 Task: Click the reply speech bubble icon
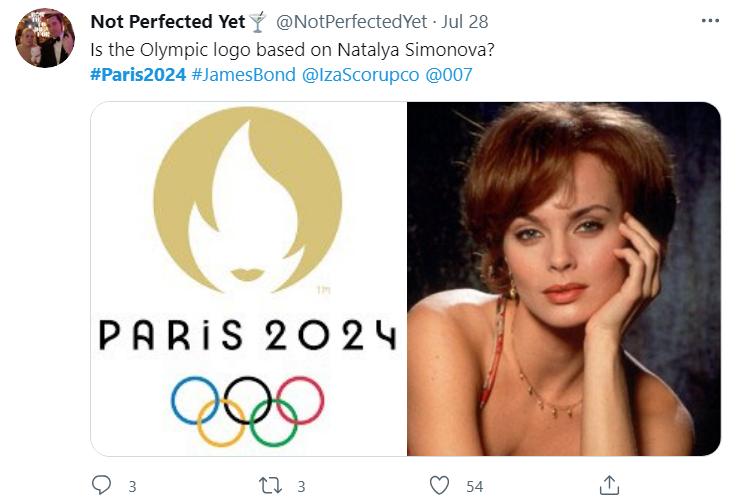pos(101,485)
